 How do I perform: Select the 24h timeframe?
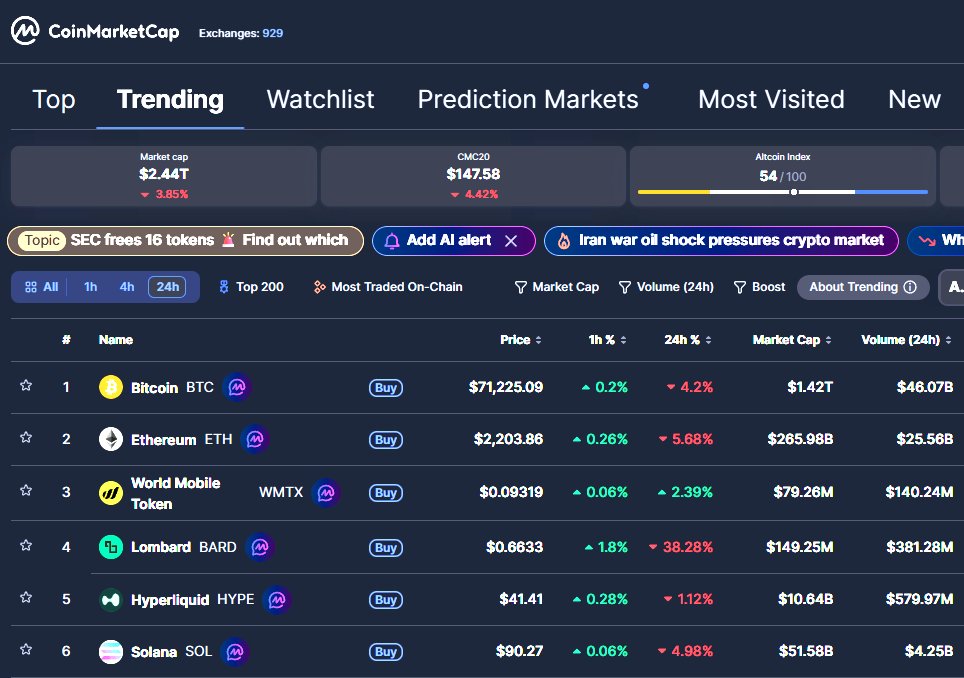click(167, 287)
